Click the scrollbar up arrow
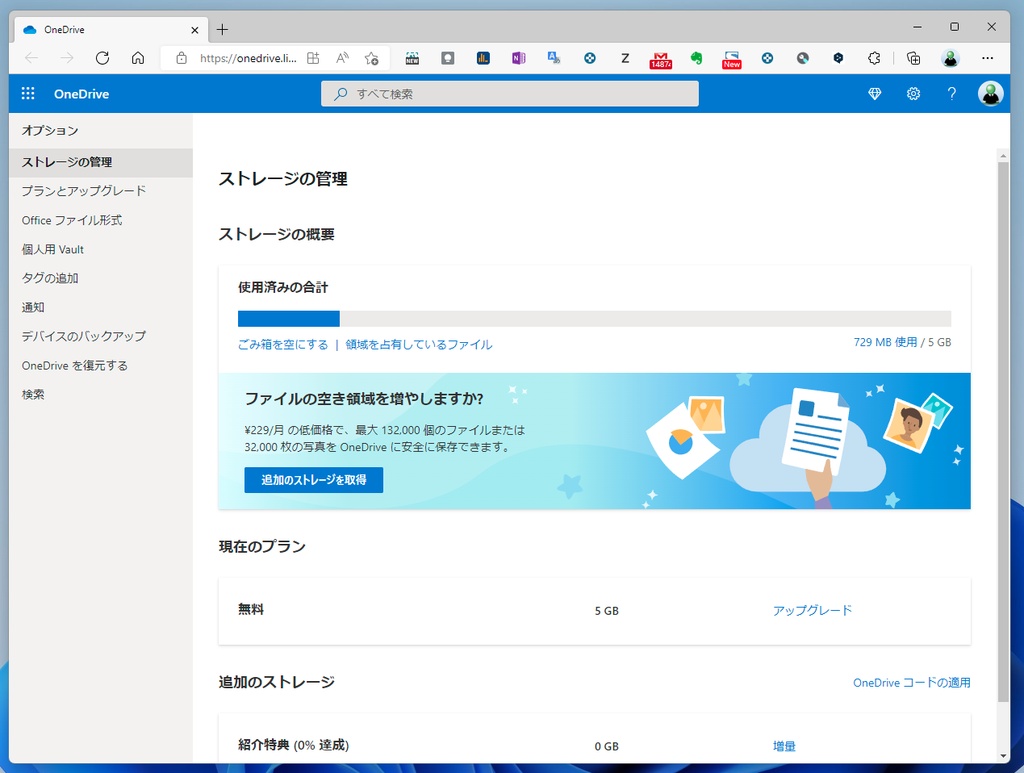The image size is (1024, 773). pyautogui.click(x=1003, y=155)
